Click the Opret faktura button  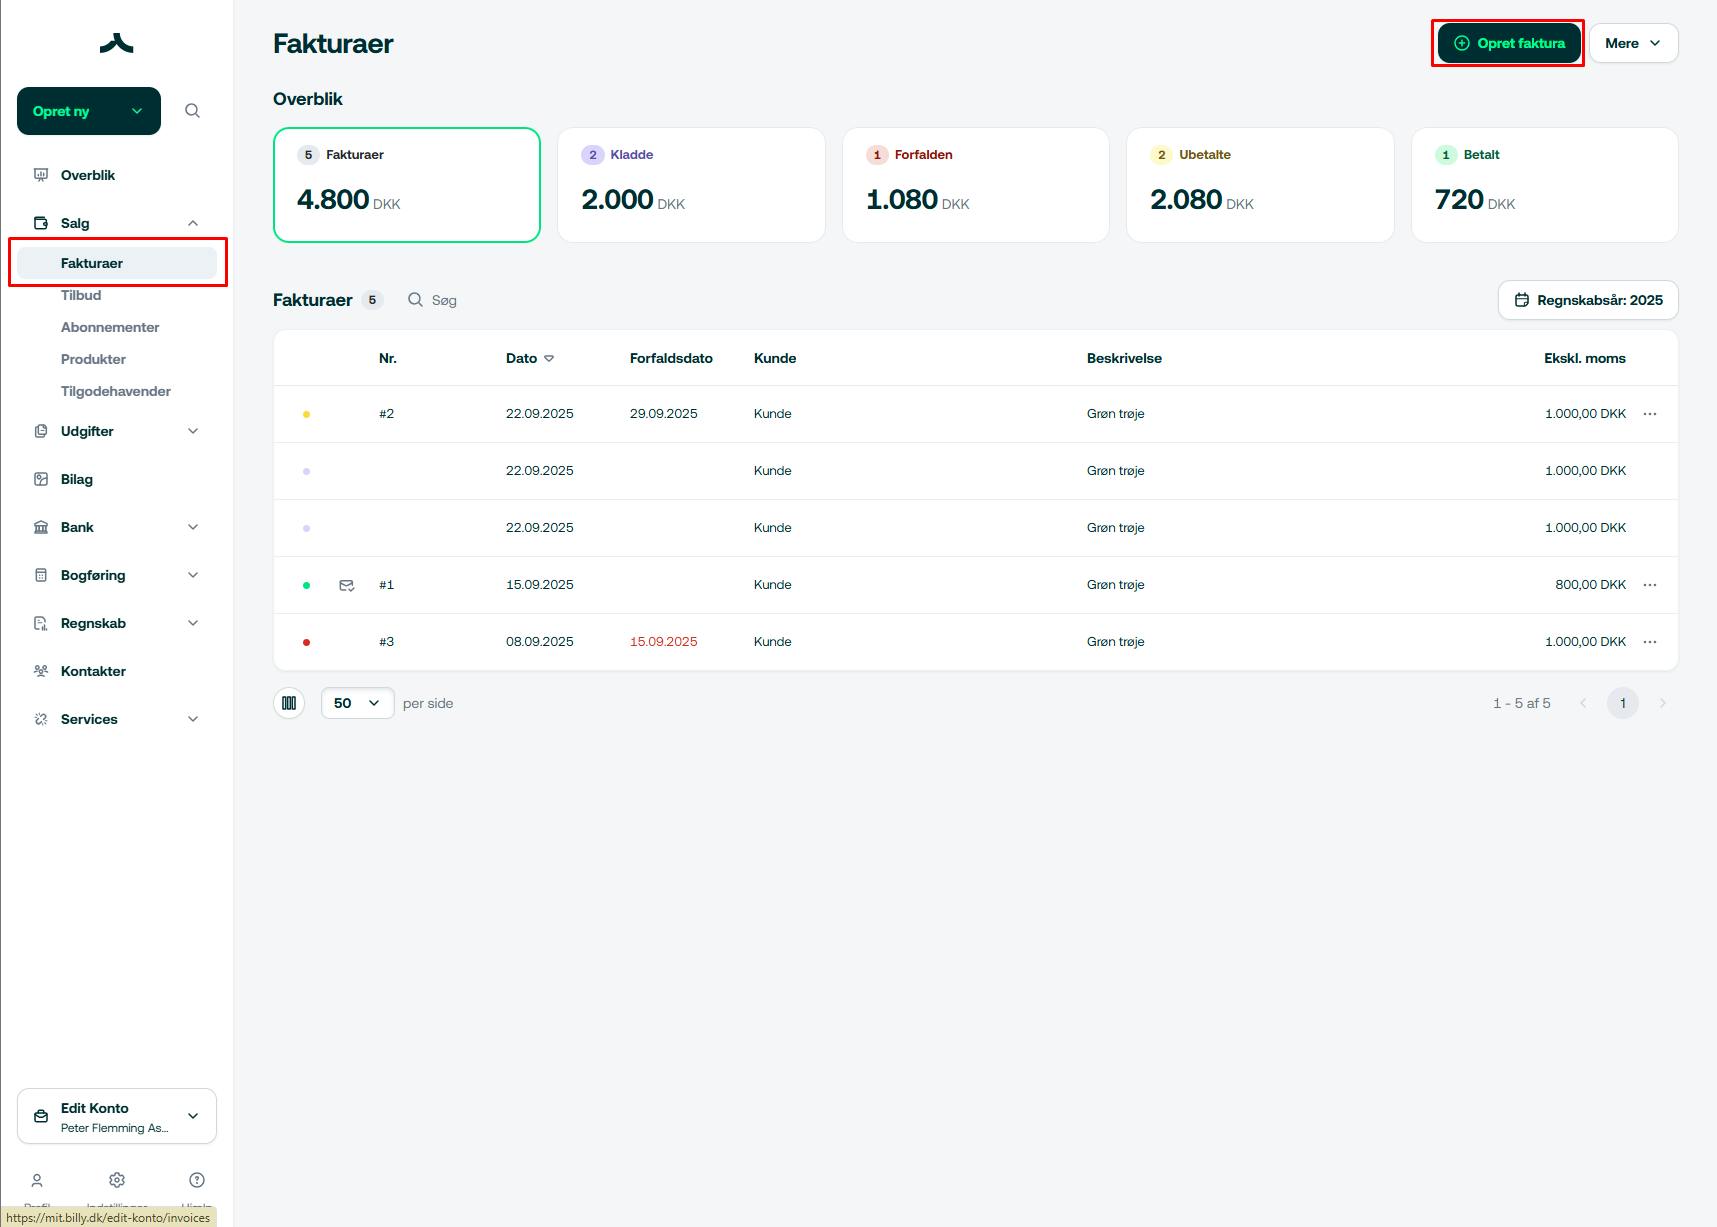(x=1509, y=43)
